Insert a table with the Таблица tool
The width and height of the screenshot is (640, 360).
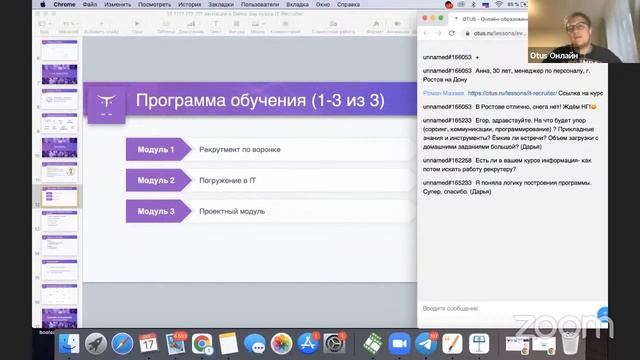166,26
